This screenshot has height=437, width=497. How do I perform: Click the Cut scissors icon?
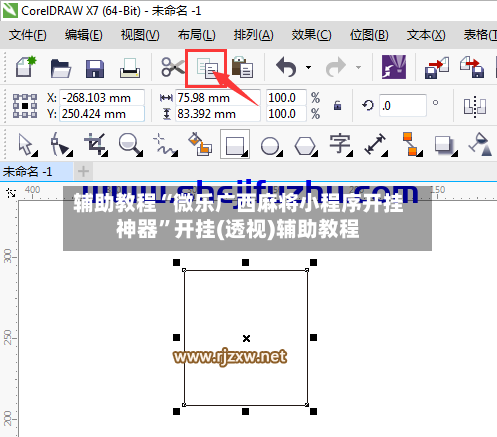172,67
